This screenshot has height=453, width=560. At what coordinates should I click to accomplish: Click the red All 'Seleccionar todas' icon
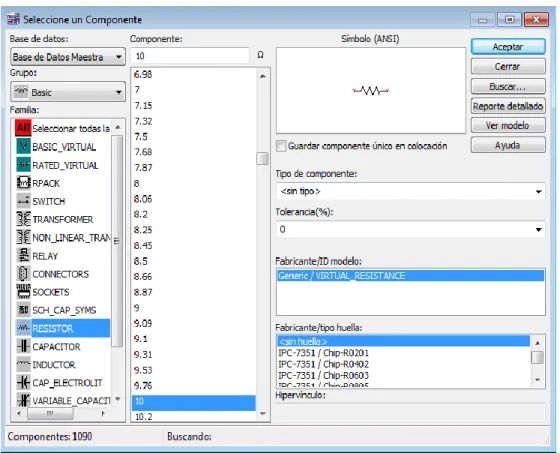click(24, 128)
